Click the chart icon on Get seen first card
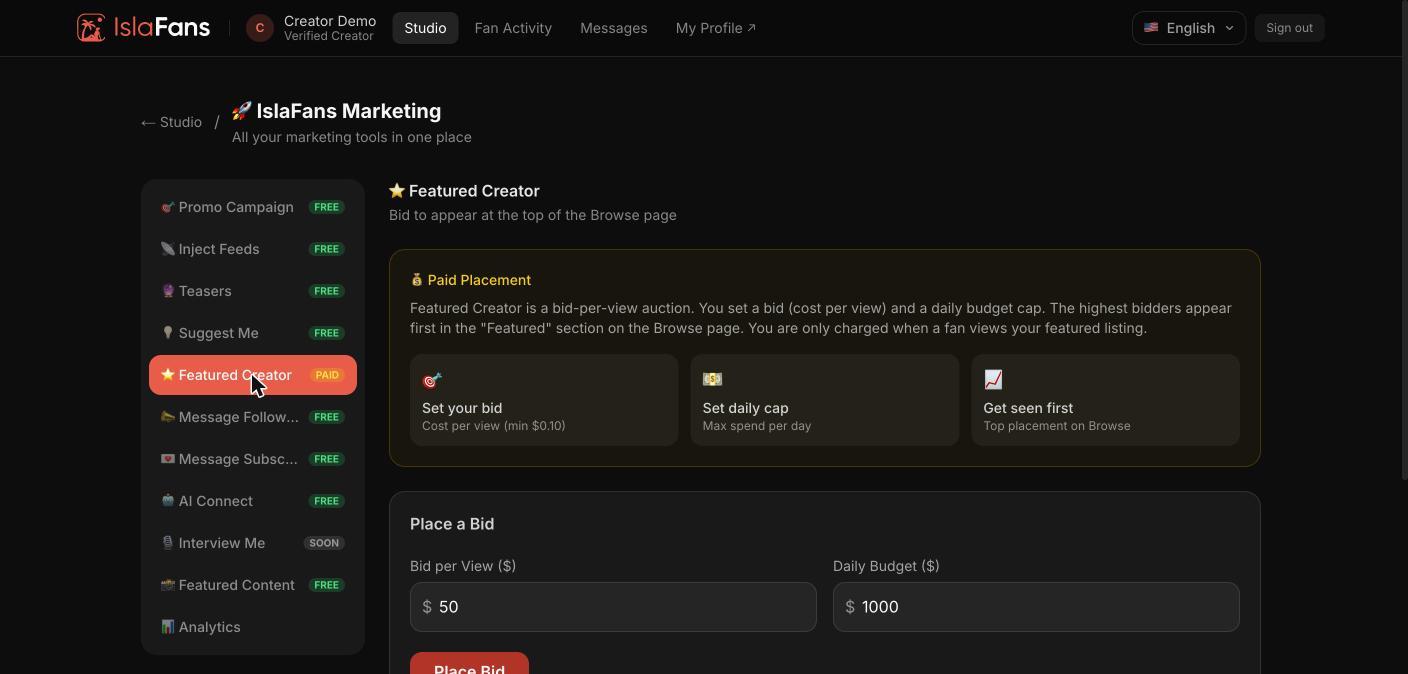This screenshot has height=674, width=1408. click(x=993, y=380)
